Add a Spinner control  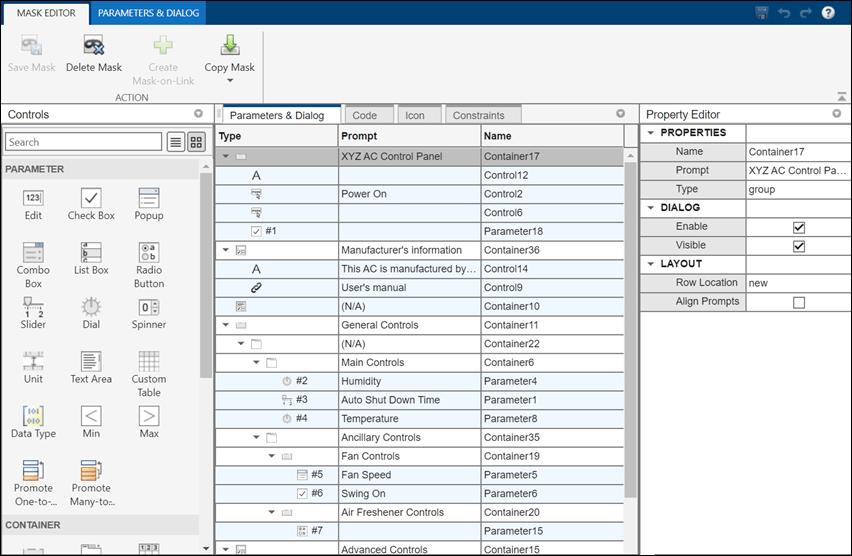[148, 307]
